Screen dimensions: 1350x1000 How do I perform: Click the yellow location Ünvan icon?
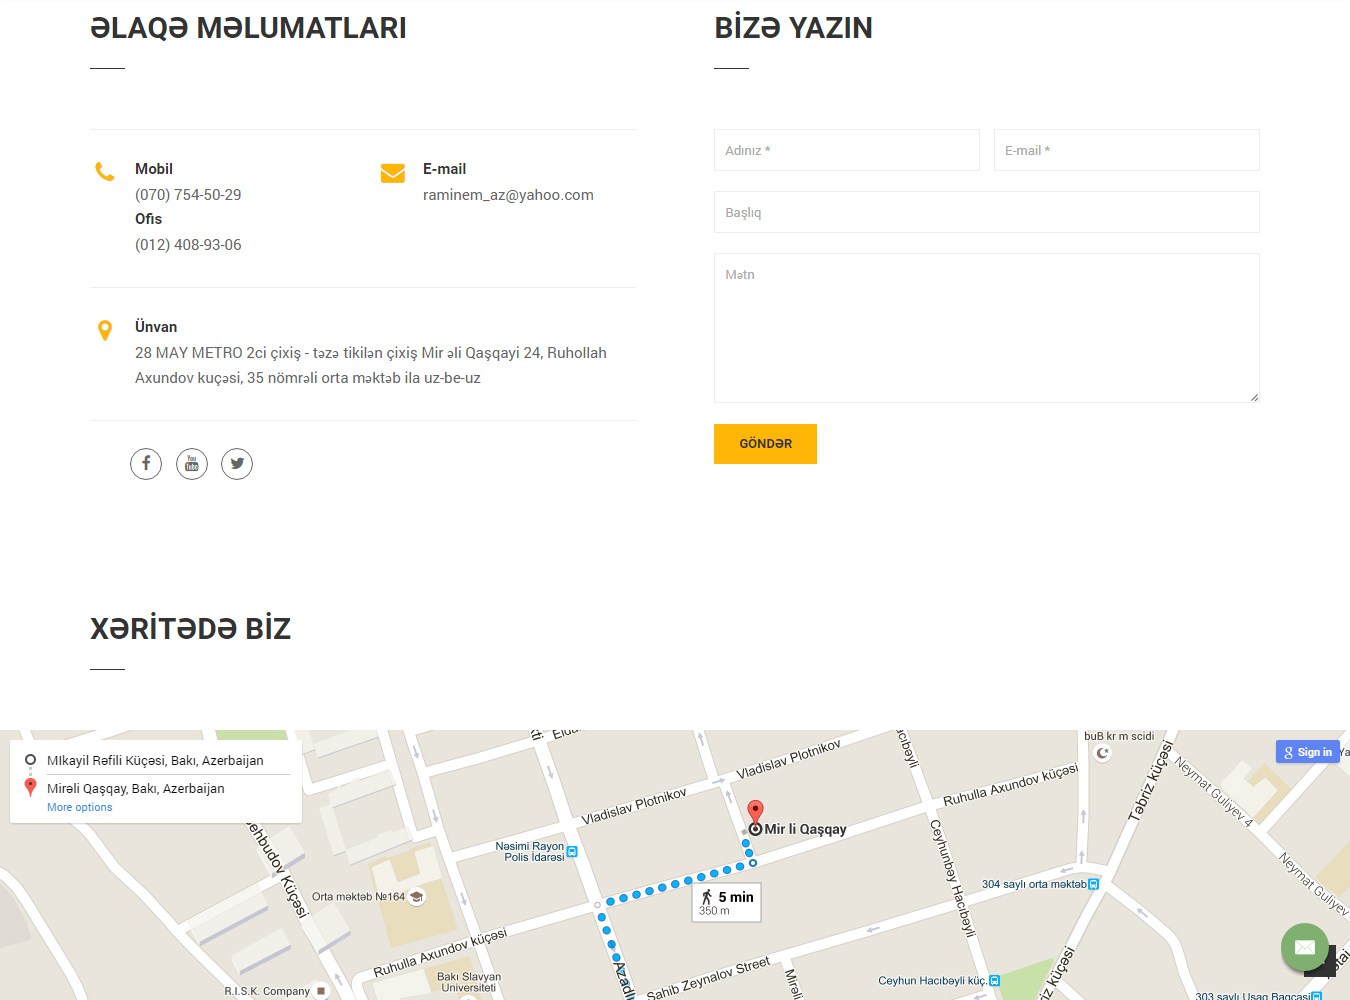click(105, 330)
